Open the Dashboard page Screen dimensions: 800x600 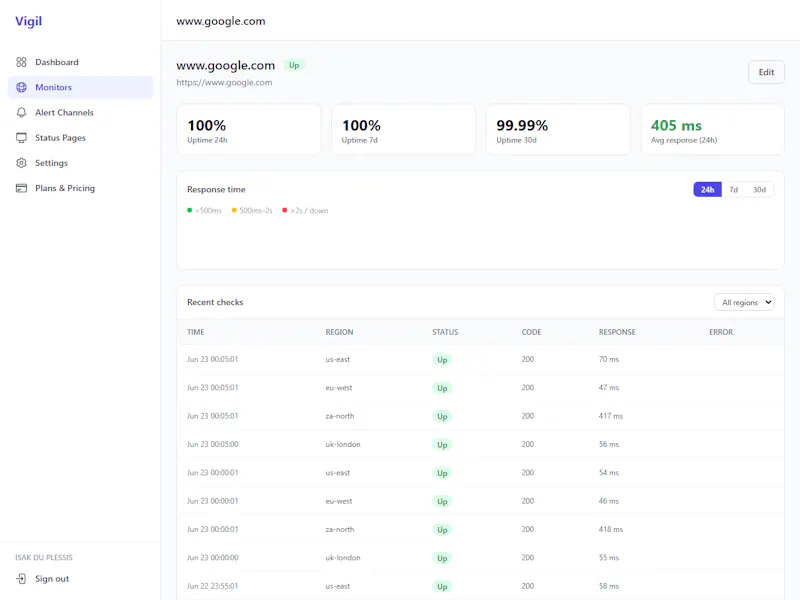(x=81, y=62)
